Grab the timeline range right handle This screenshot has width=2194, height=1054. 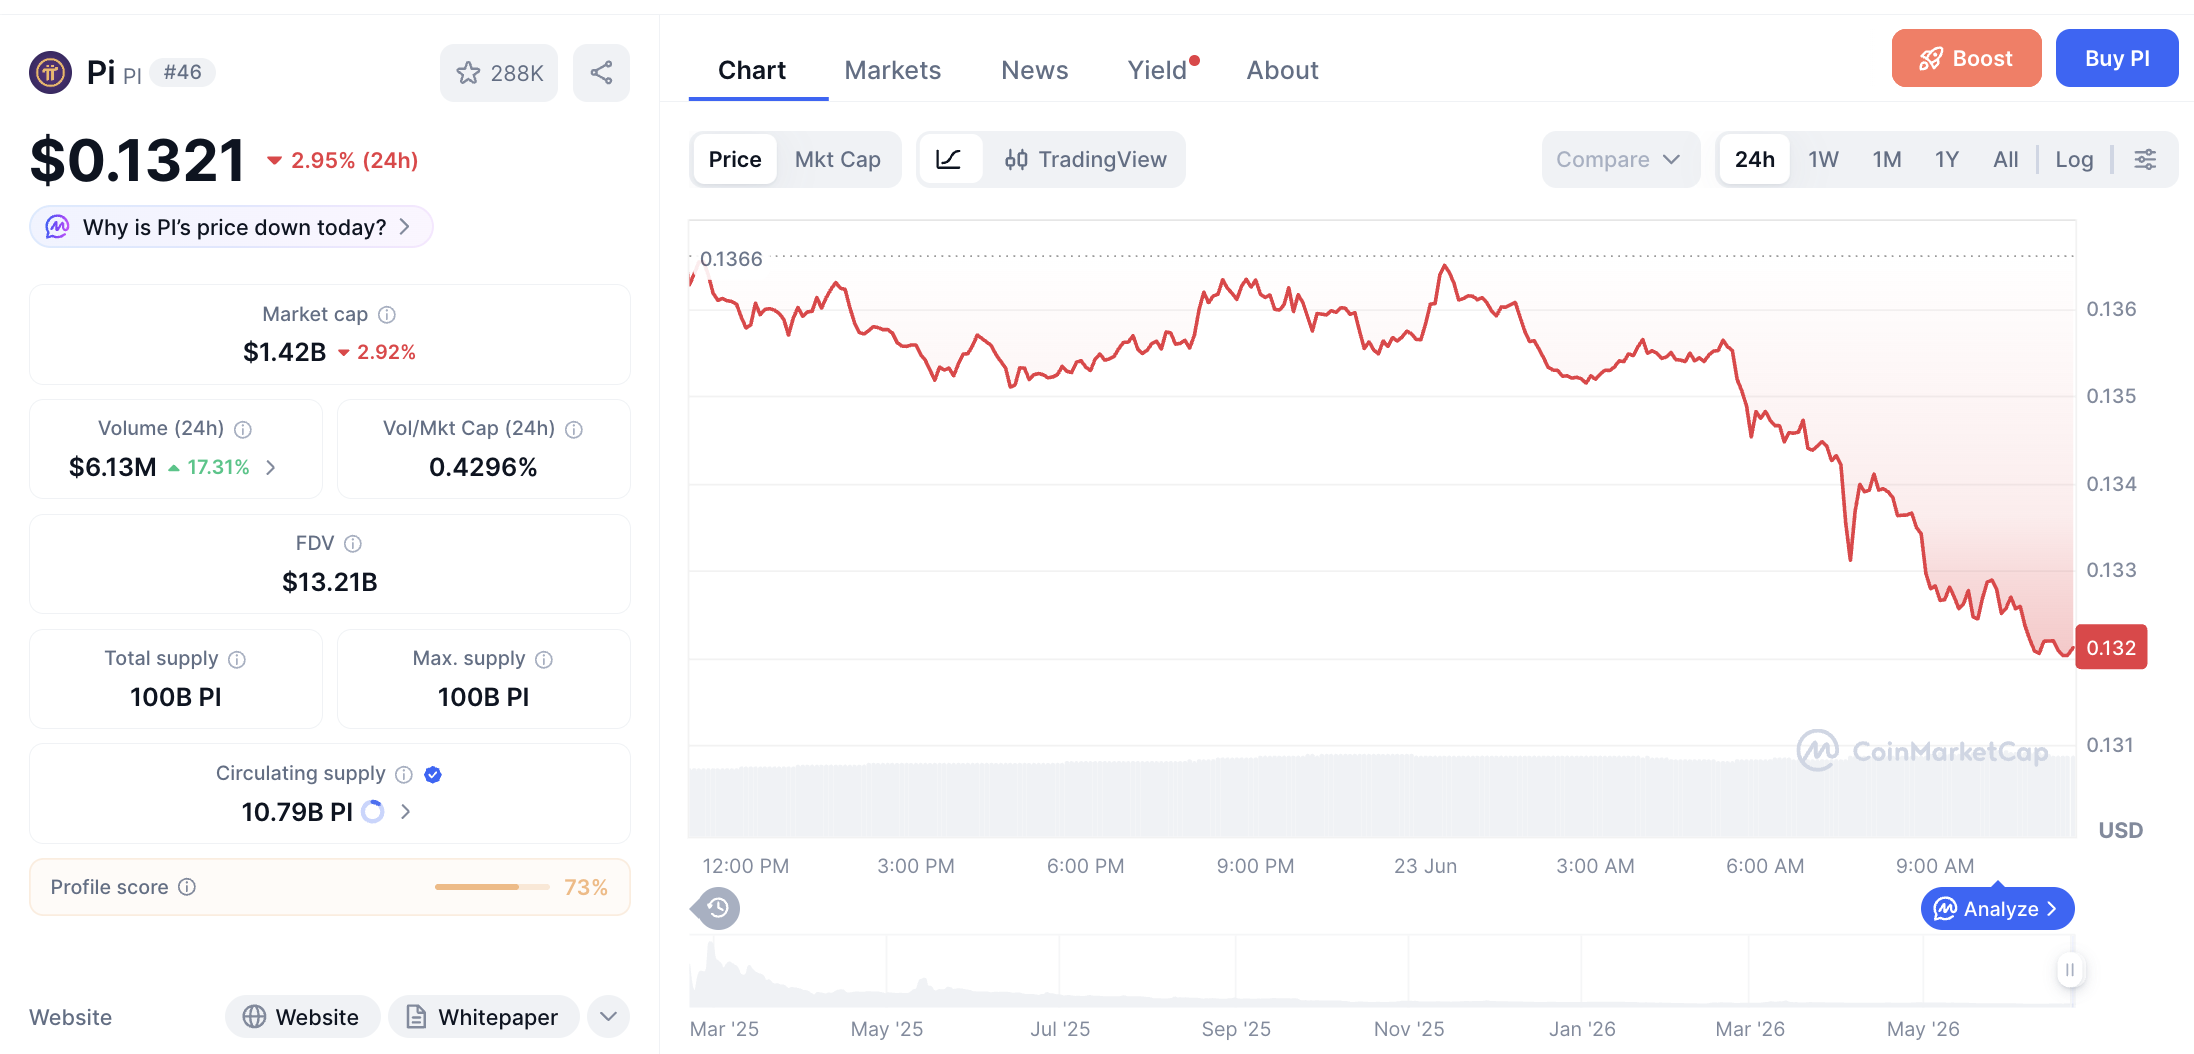pyautogui.click(x=2070, y=969)
